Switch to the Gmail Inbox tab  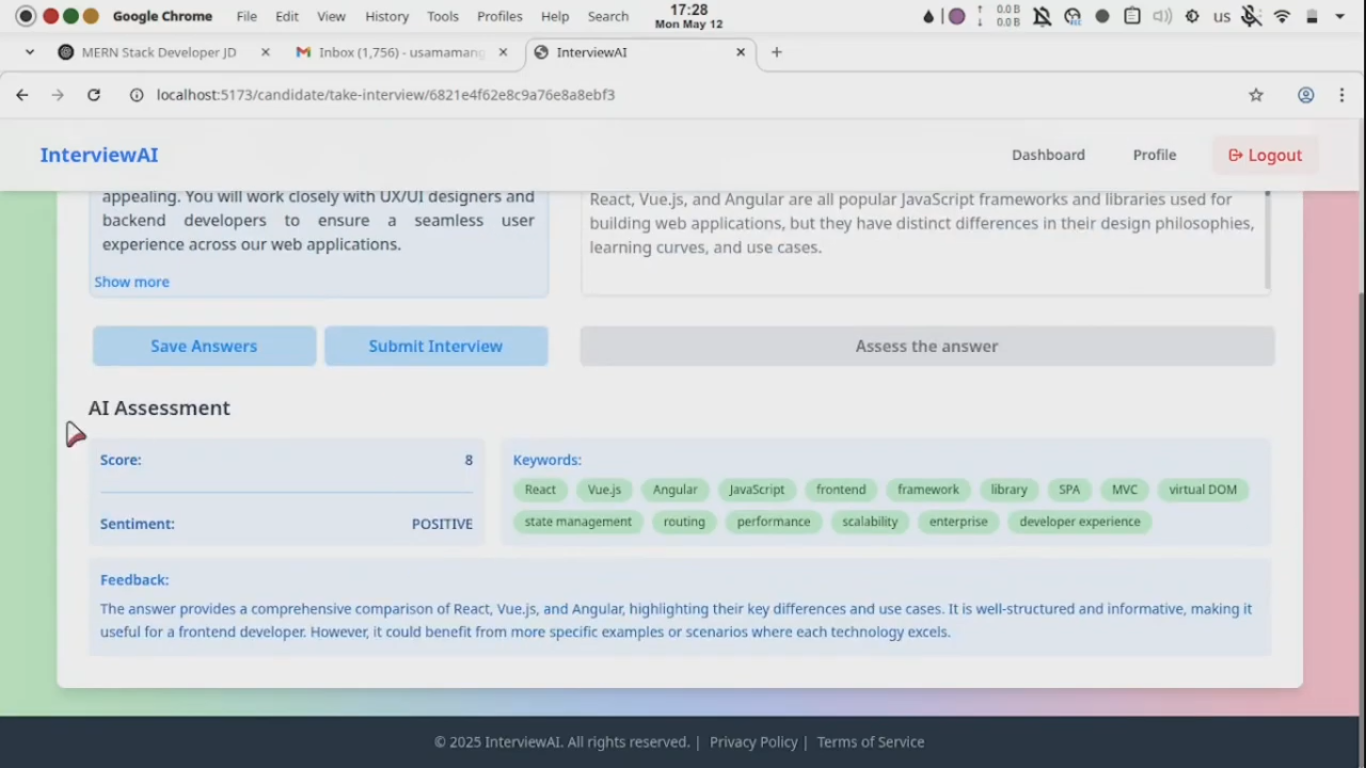[x=401, y=52]
